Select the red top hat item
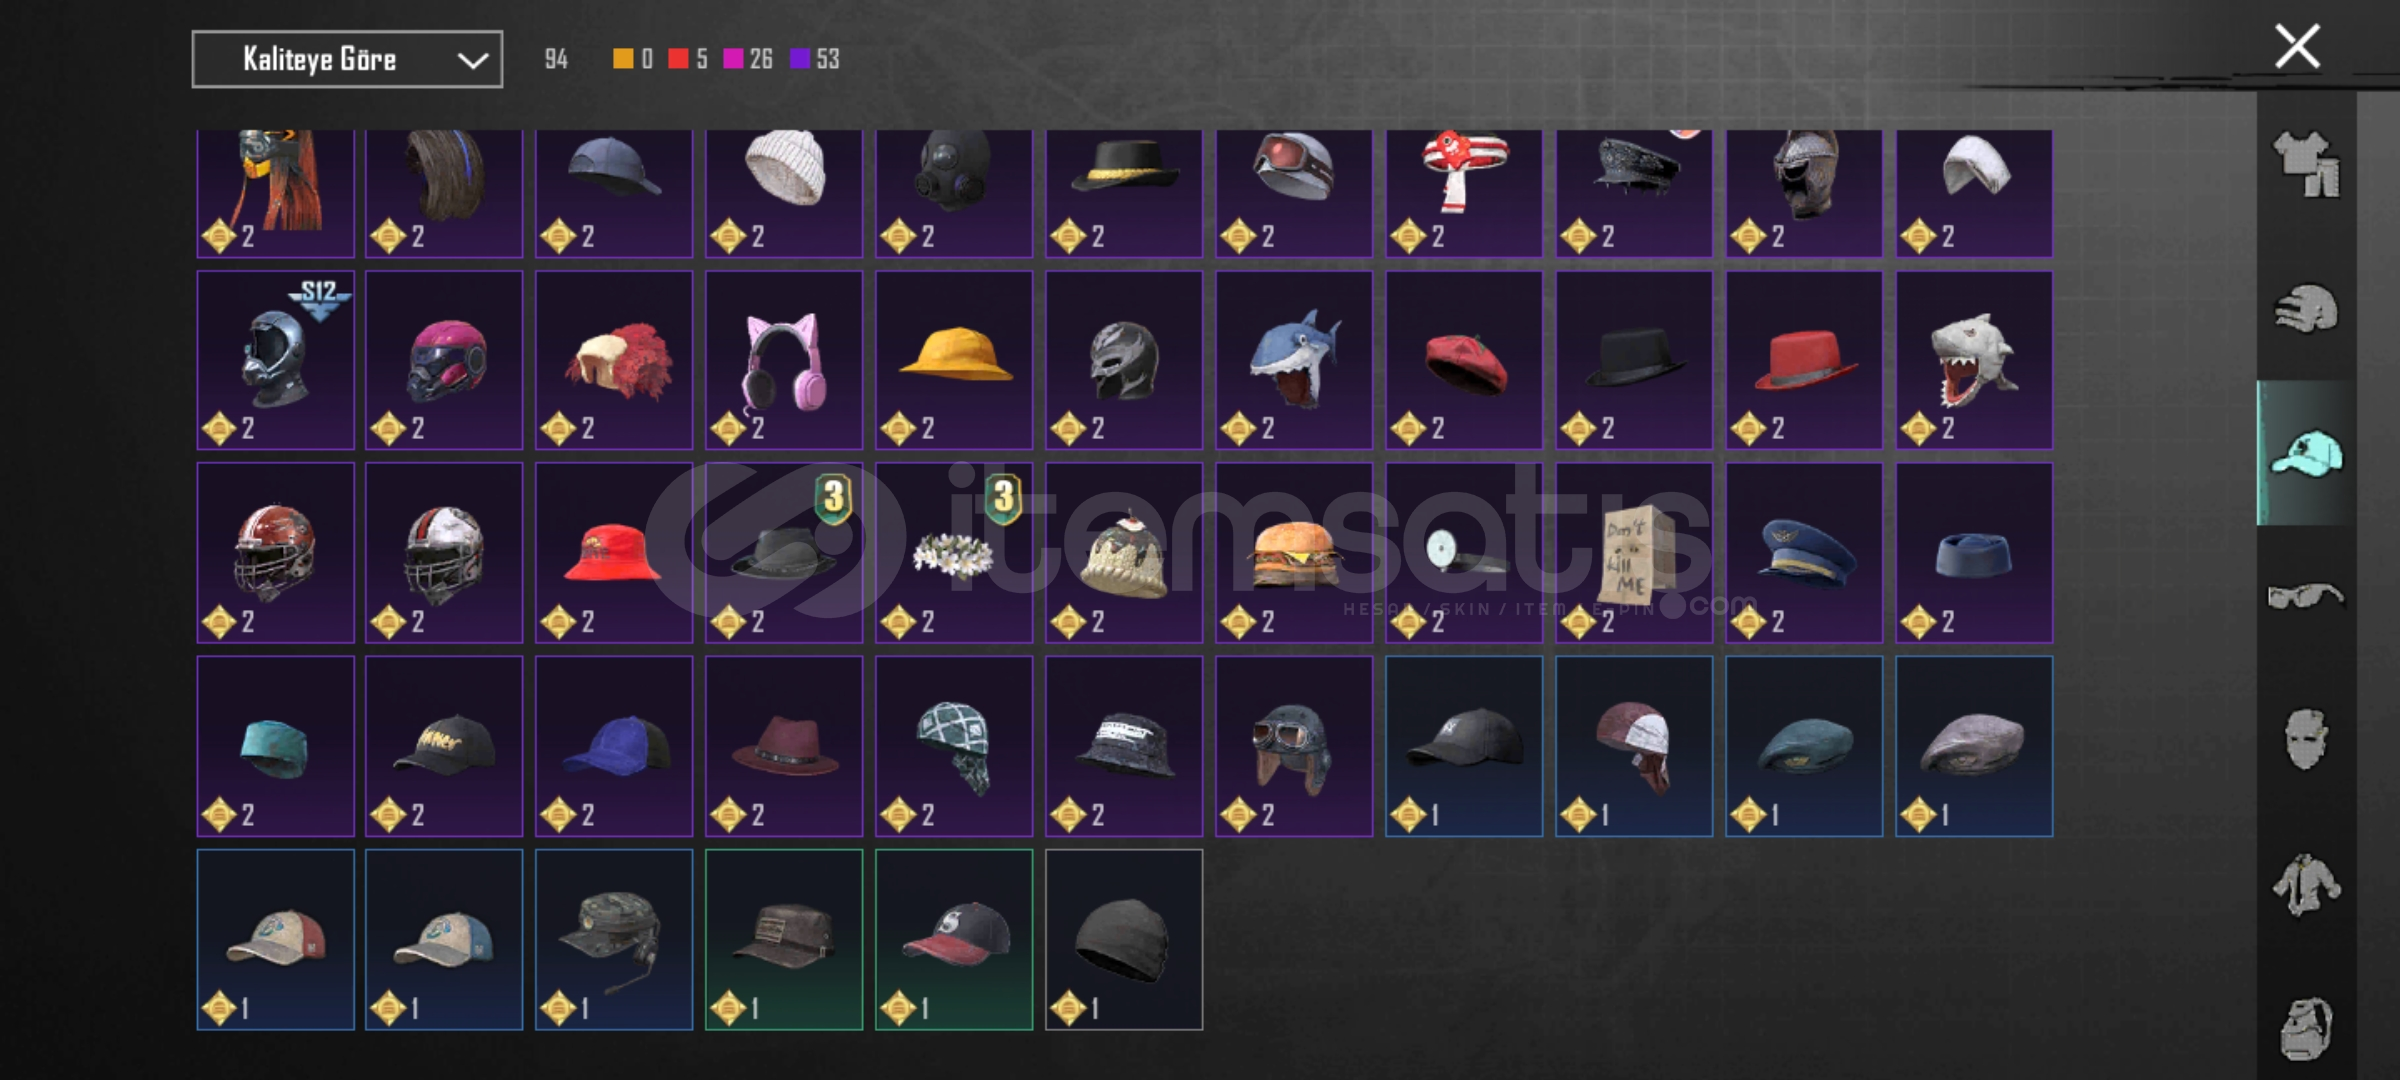This screenshot has width=2400, height=1080. [x=1804, y=360]
